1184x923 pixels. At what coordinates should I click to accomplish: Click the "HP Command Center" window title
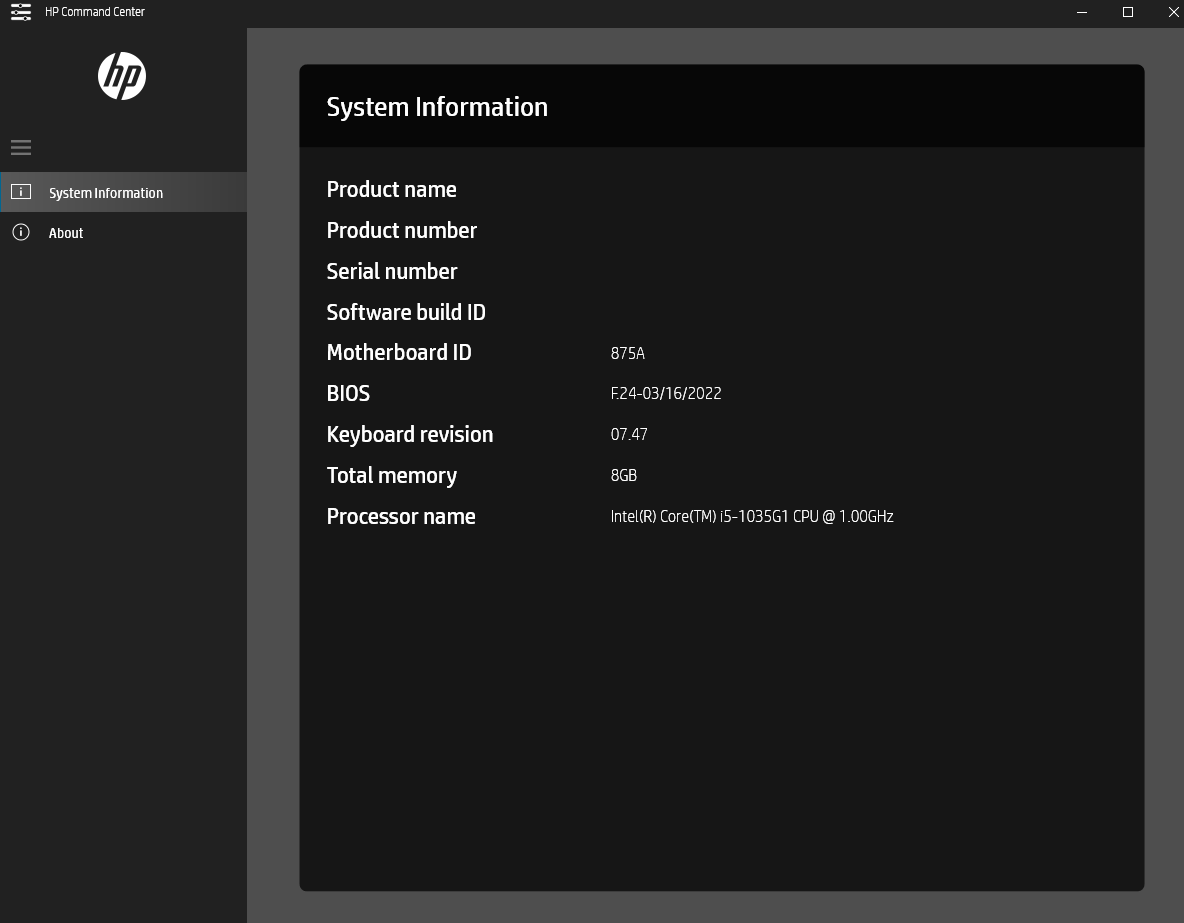click(94, 12)
